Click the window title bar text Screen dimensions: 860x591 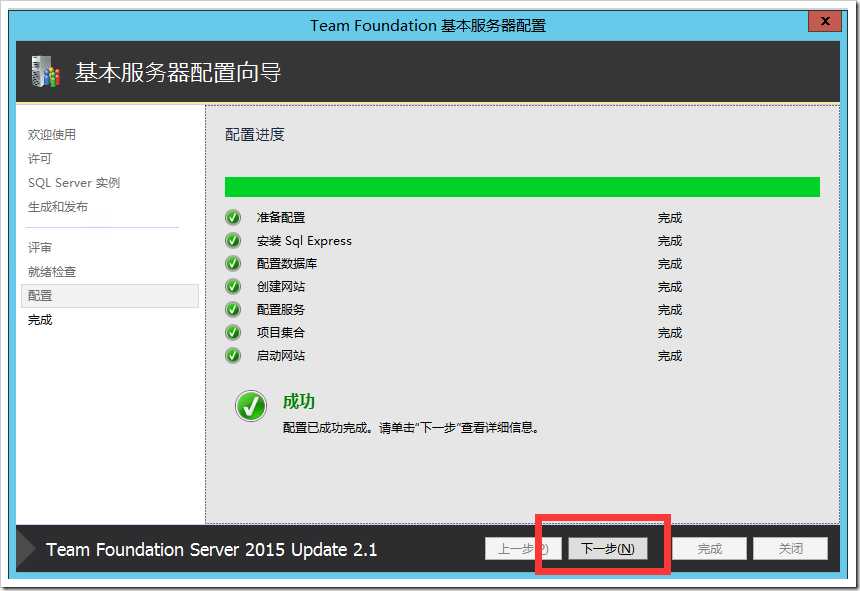pos(428,26)
